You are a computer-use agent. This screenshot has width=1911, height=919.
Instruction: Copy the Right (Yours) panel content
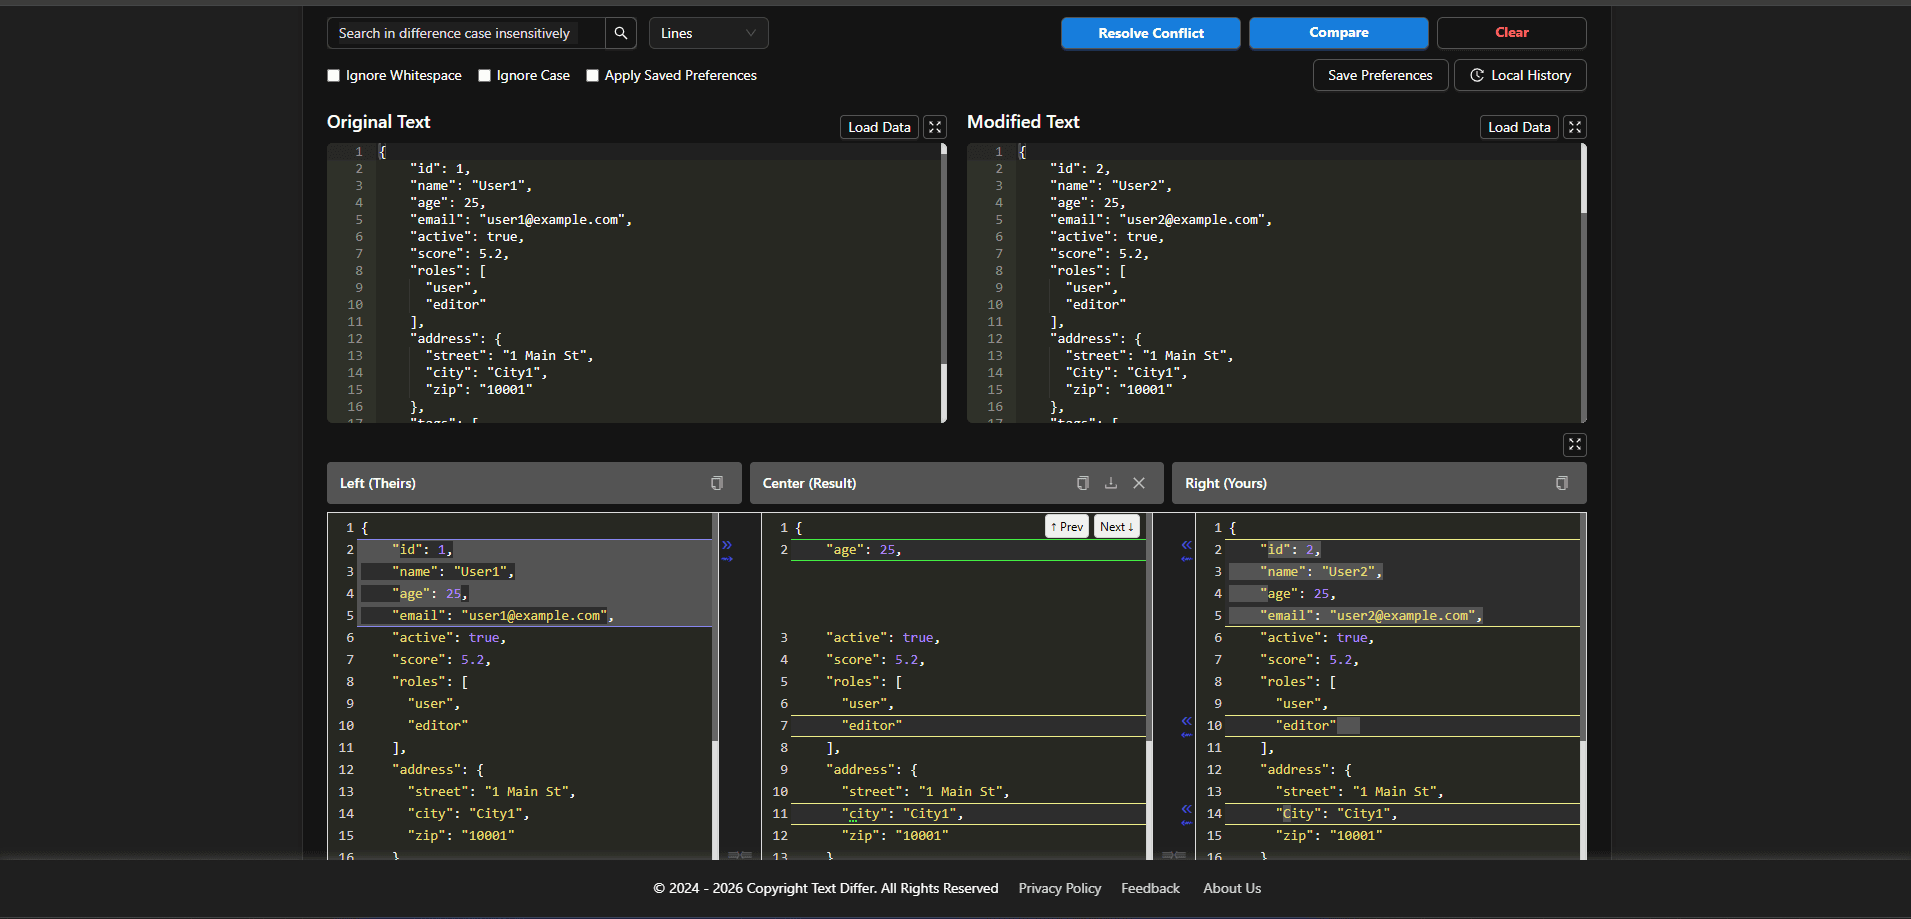click(1562, 483)
